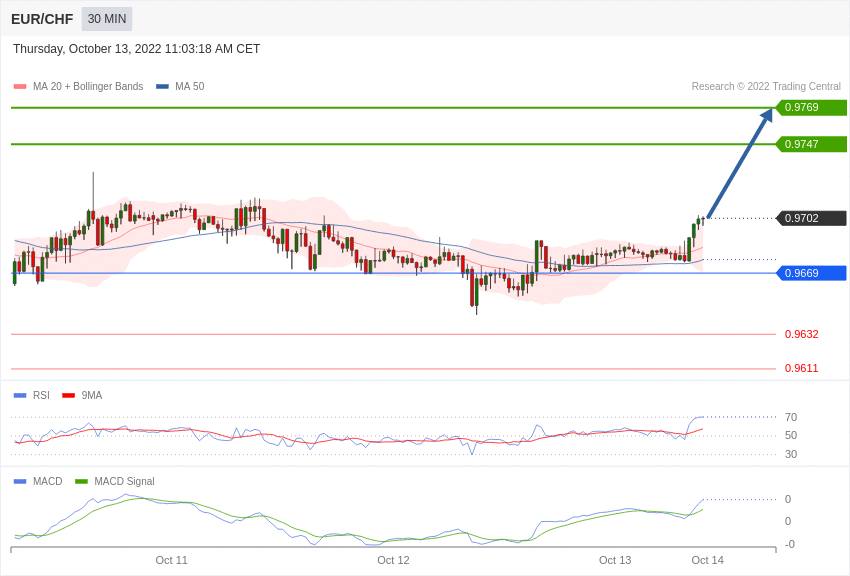
Task: Click the 30 MIN timeframe badge
Action: [x=107, y=19]
